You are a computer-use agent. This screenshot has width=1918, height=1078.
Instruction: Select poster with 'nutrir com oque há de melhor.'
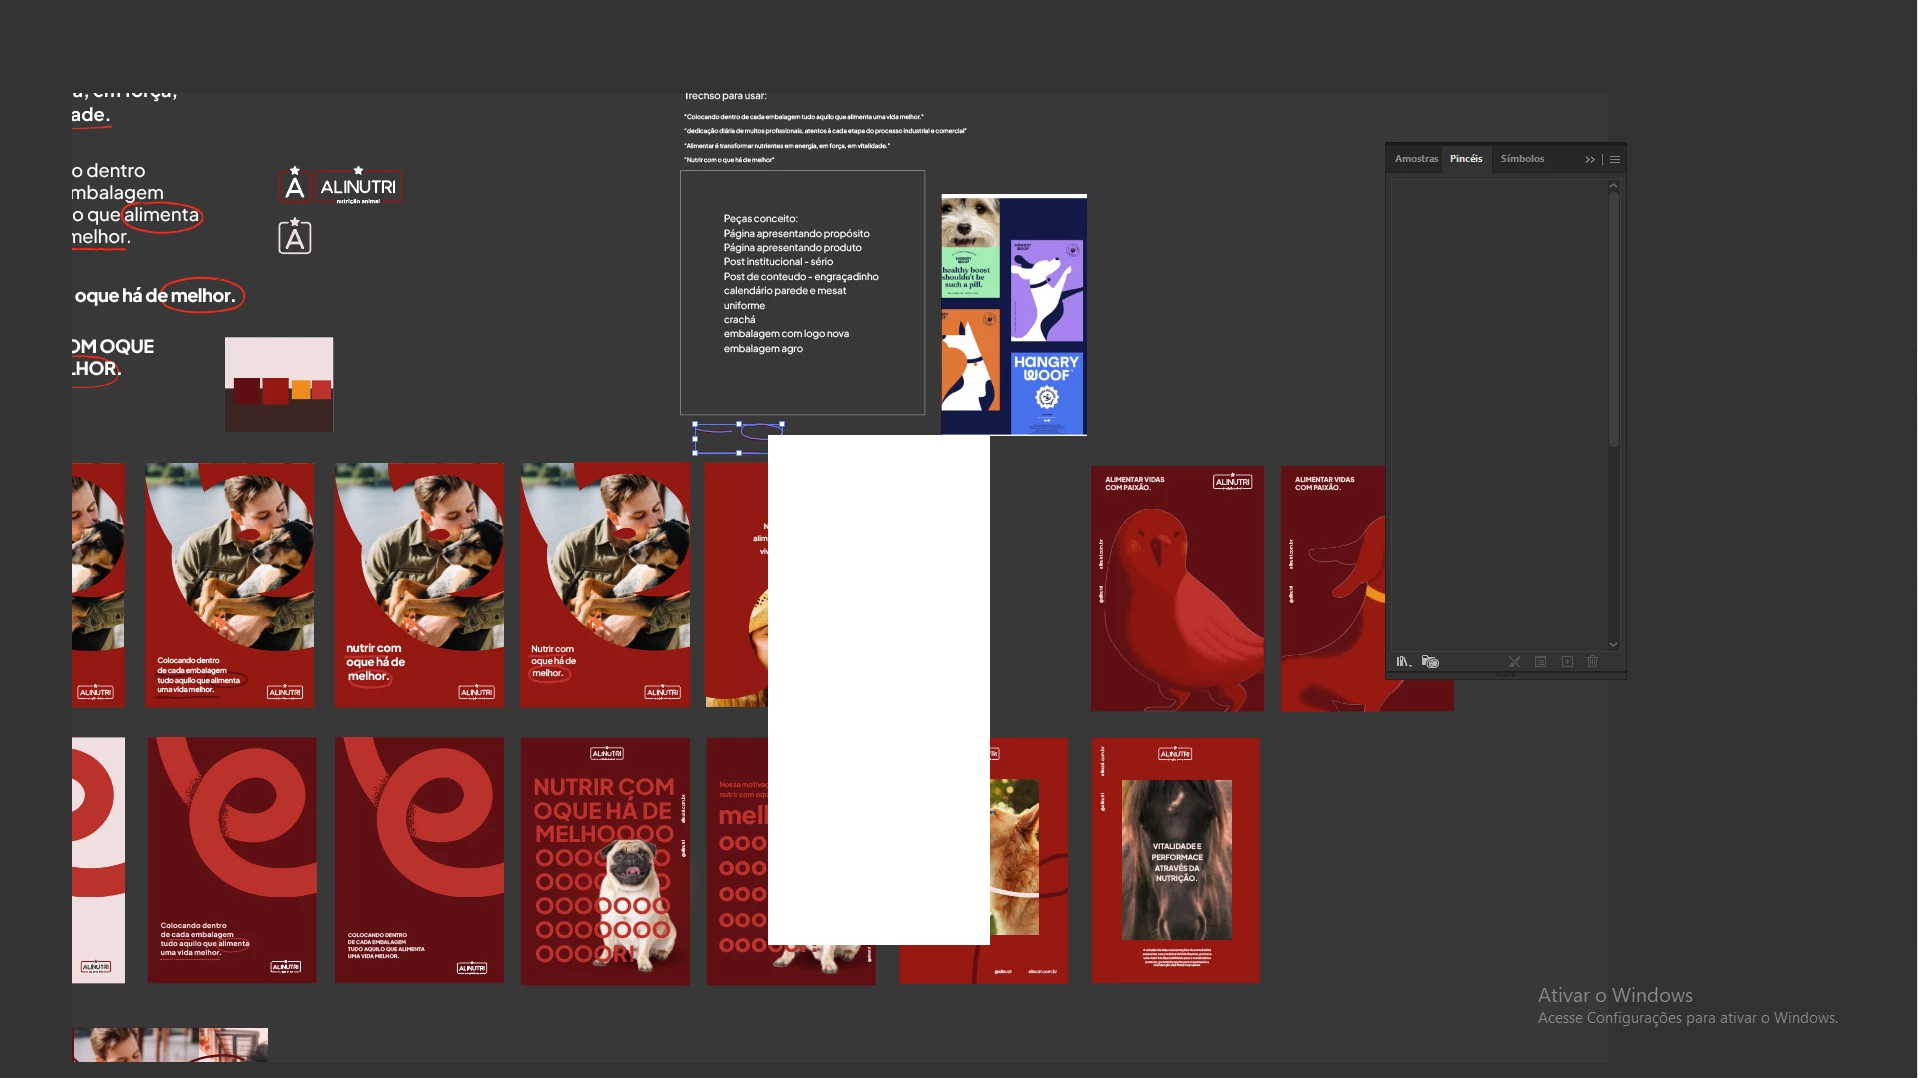pos(419,585)
